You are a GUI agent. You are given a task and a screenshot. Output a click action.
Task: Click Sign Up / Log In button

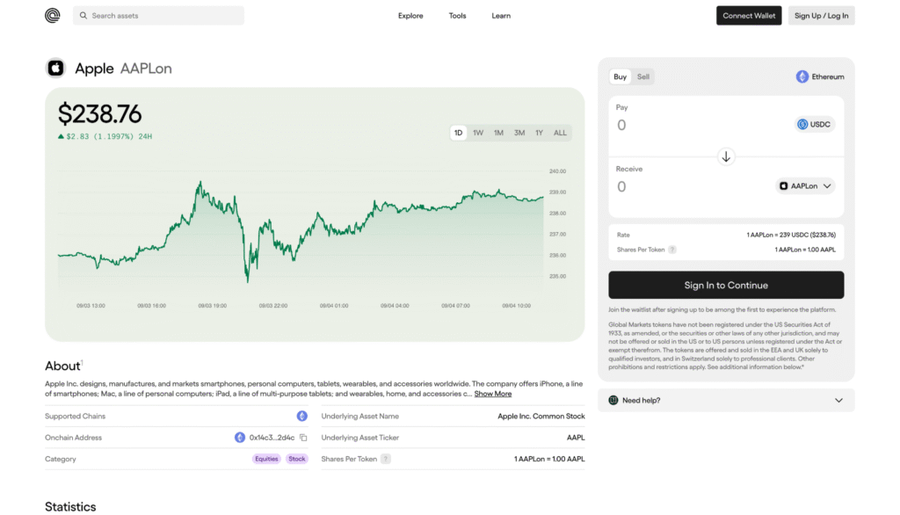click(821, 16)
